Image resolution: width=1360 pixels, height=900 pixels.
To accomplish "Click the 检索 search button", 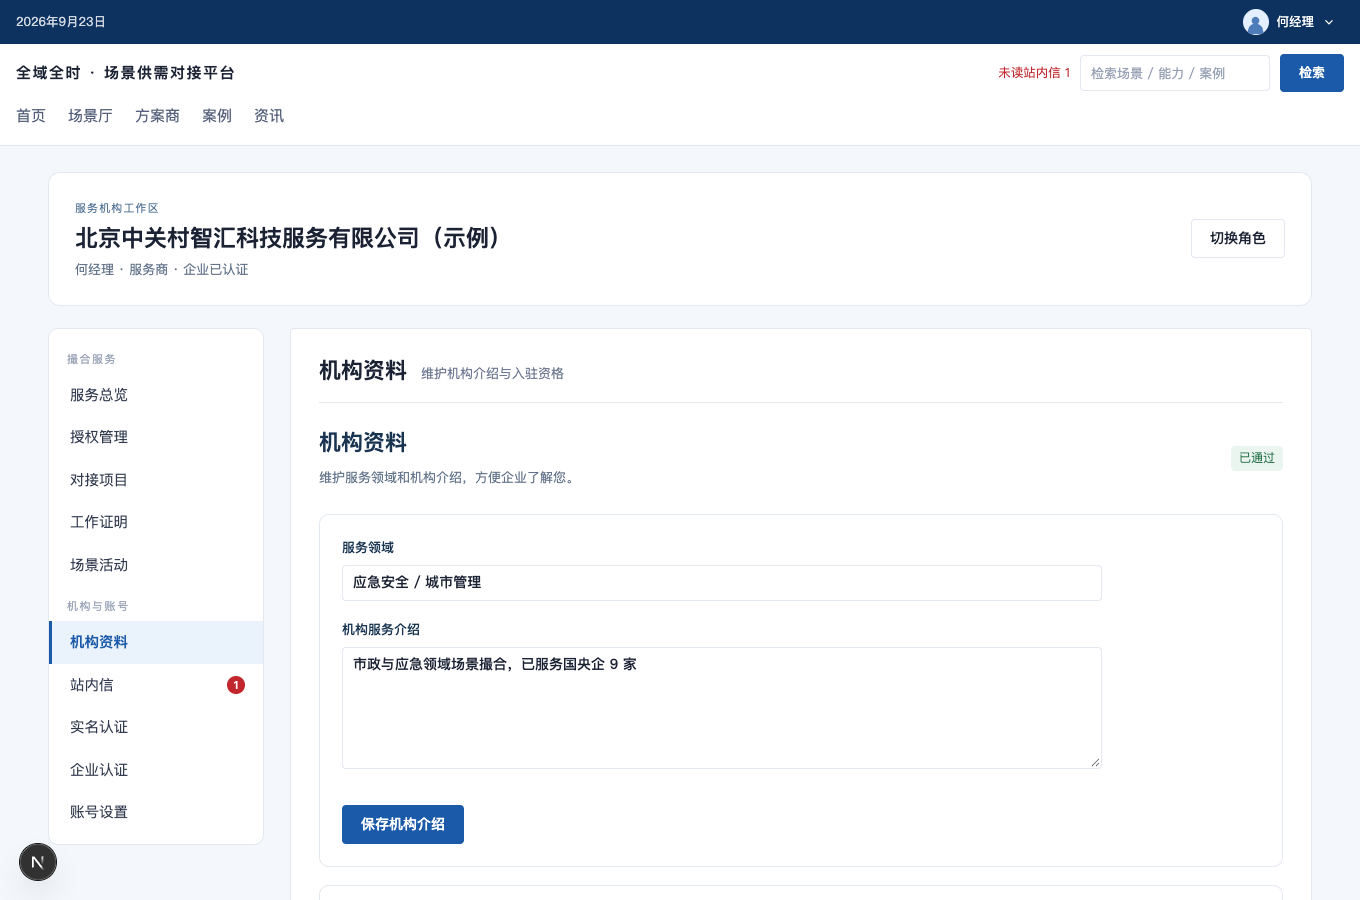I will (x=1312, y=73).
